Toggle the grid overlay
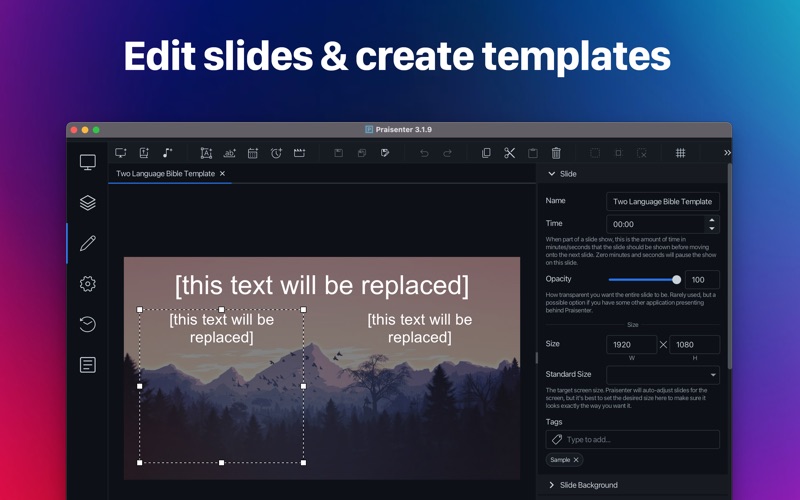Image resolution: width=800 pixels, height=500 pixels. tap(681, 153)
